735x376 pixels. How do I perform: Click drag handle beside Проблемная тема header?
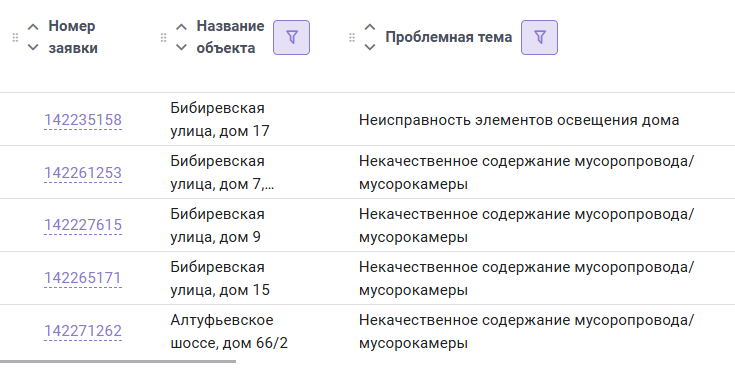[352, 38]
